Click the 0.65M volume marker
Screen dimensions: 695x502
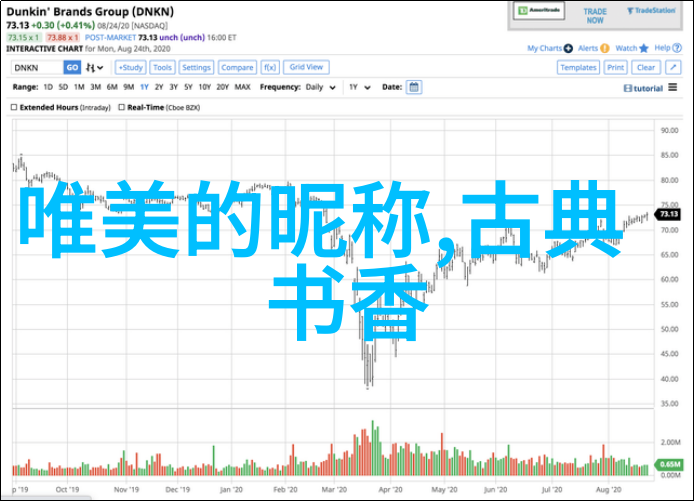pos(669,464)
